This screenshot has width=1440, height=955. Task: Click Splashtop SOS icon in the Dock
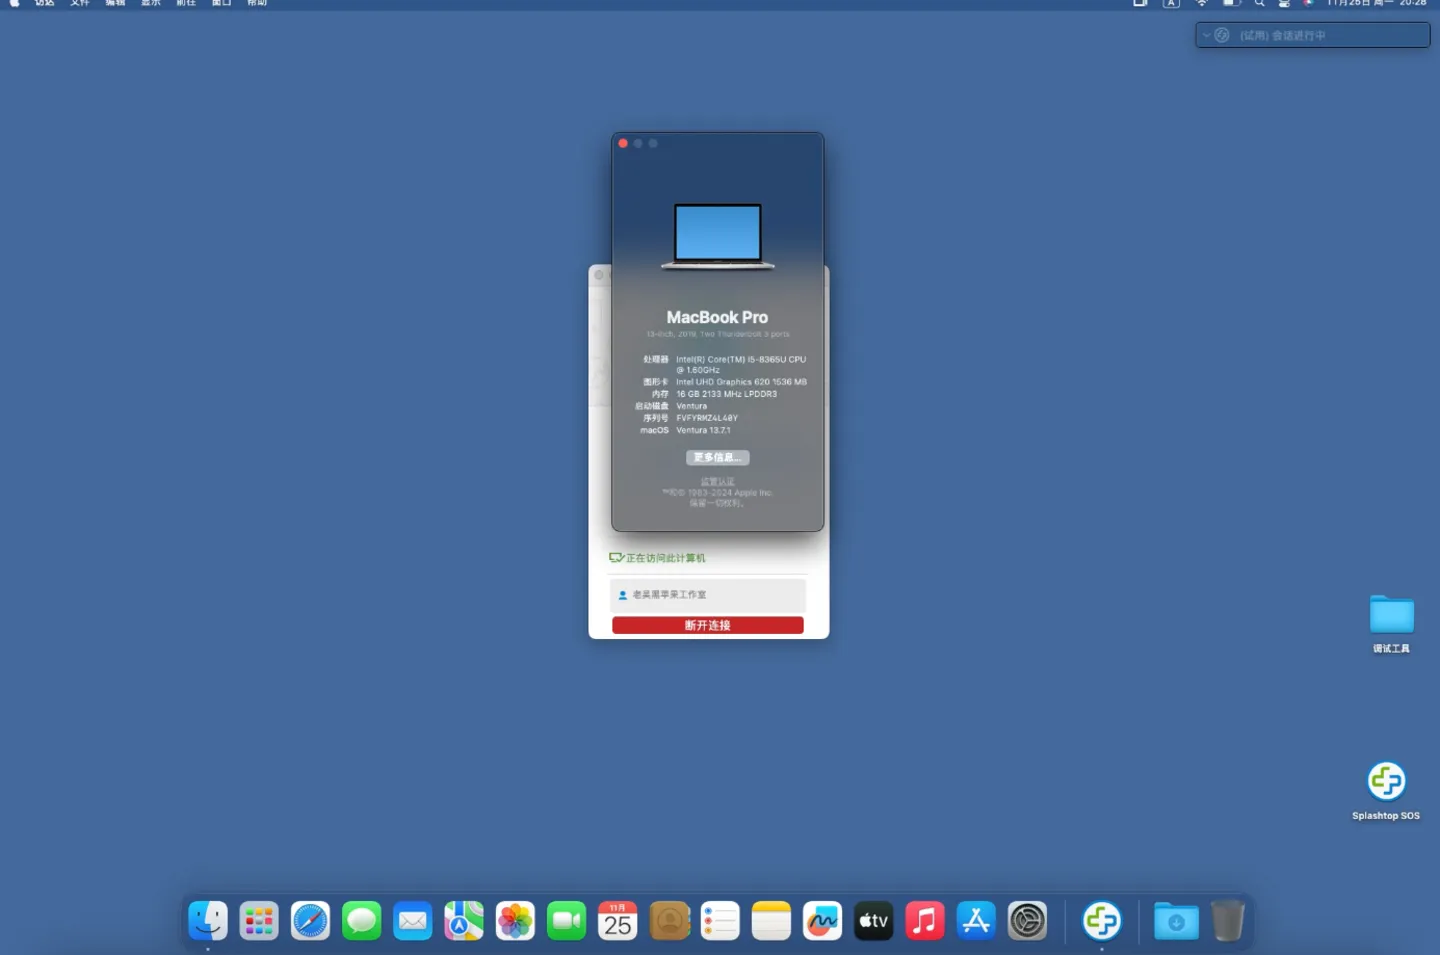pyautogui.click(x=1101, y=921)
